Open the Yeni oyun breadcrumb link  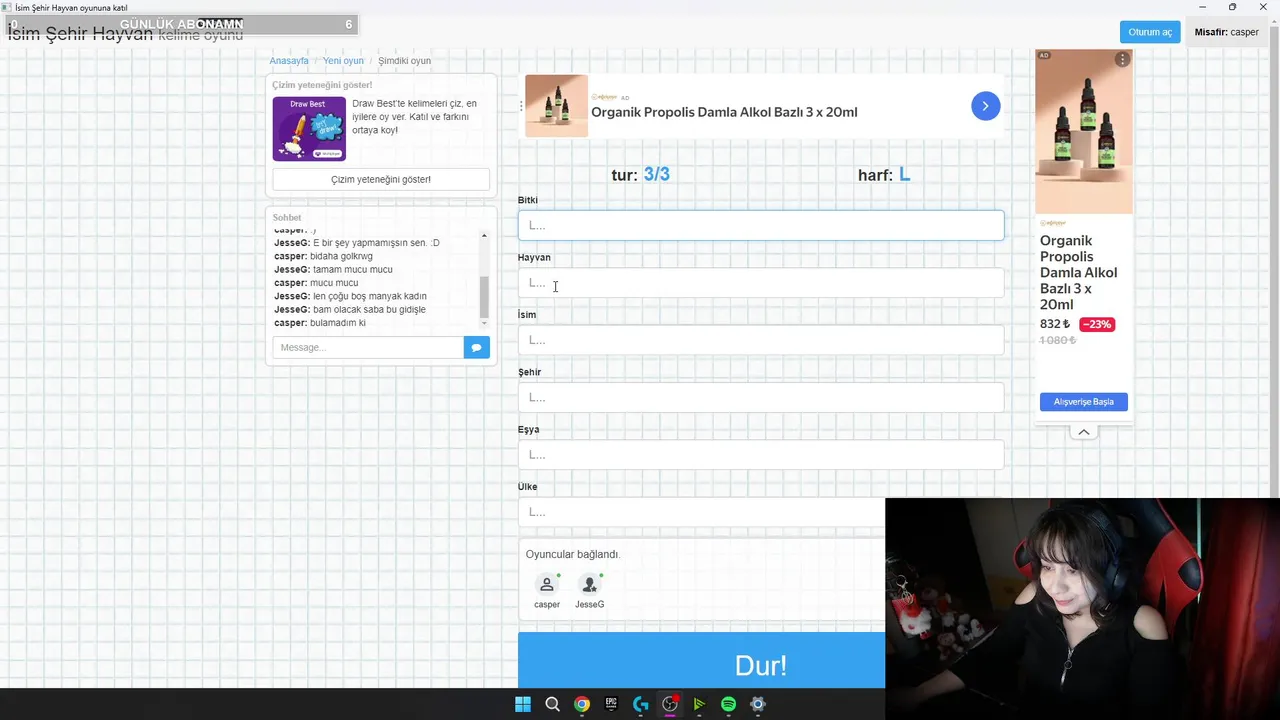point(343,61)
